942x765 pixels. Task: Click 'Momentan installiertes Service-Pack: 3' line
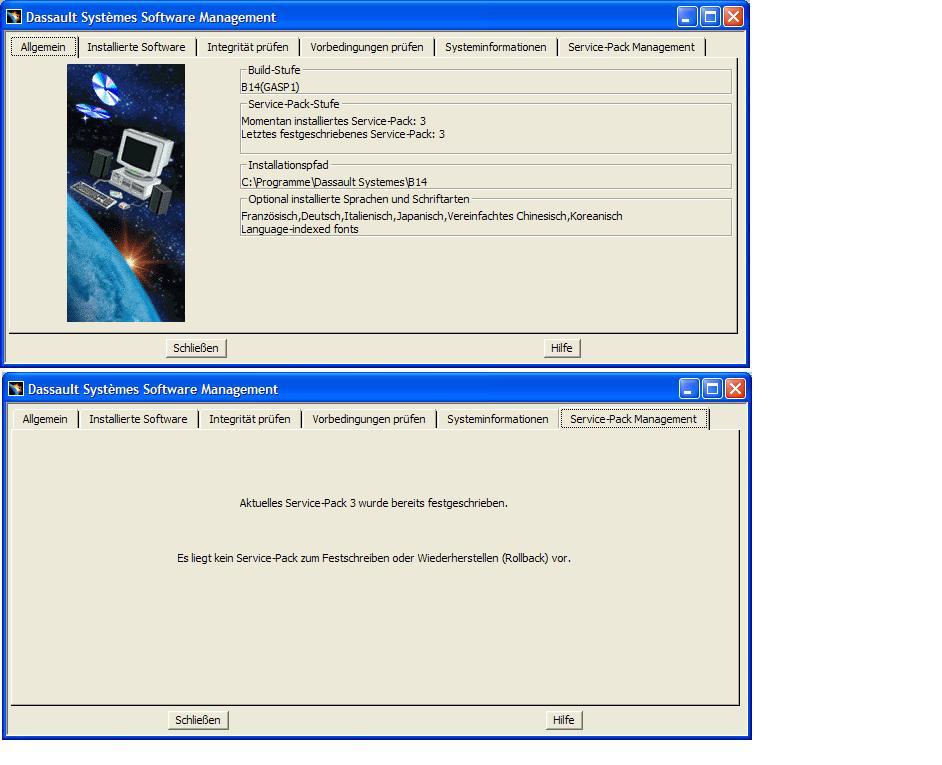(333, 121)
